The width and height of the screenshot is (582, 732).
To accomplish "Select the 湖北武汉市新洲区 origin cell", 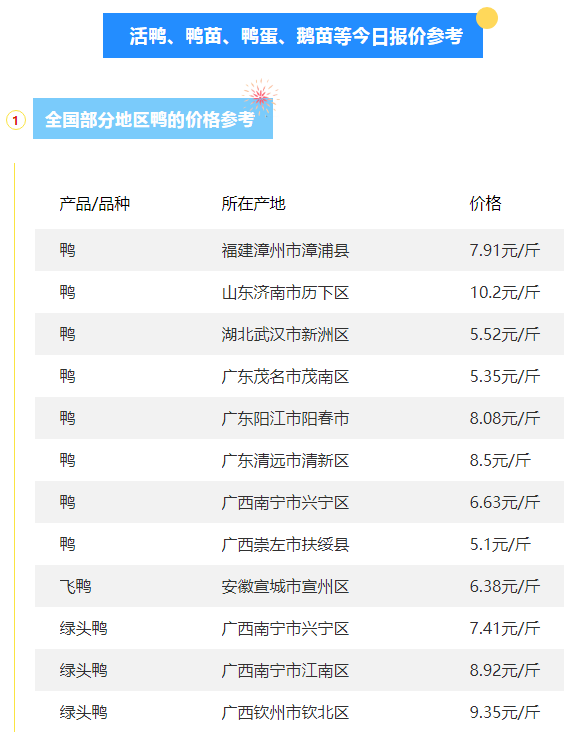I will 285,335.
